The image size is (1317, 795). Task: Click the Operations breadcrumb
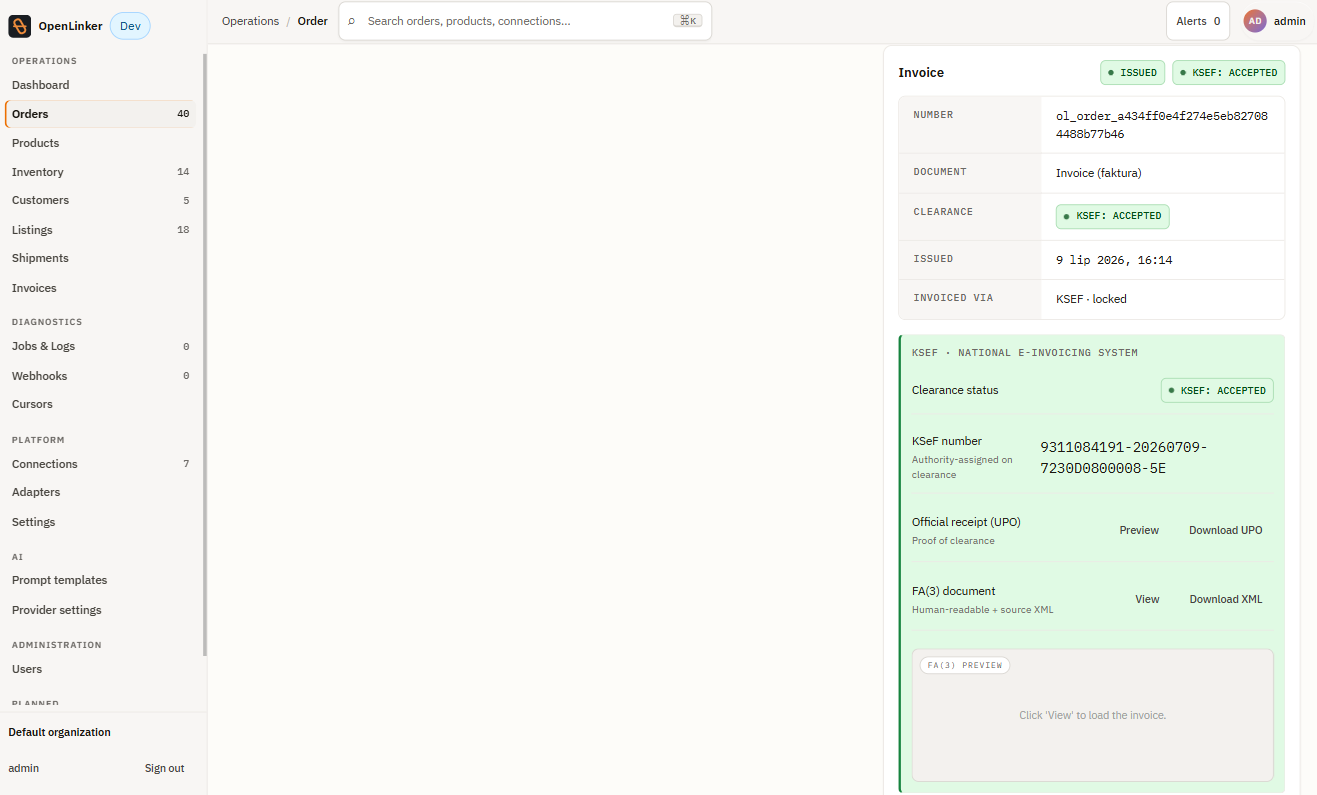point(250,21)
